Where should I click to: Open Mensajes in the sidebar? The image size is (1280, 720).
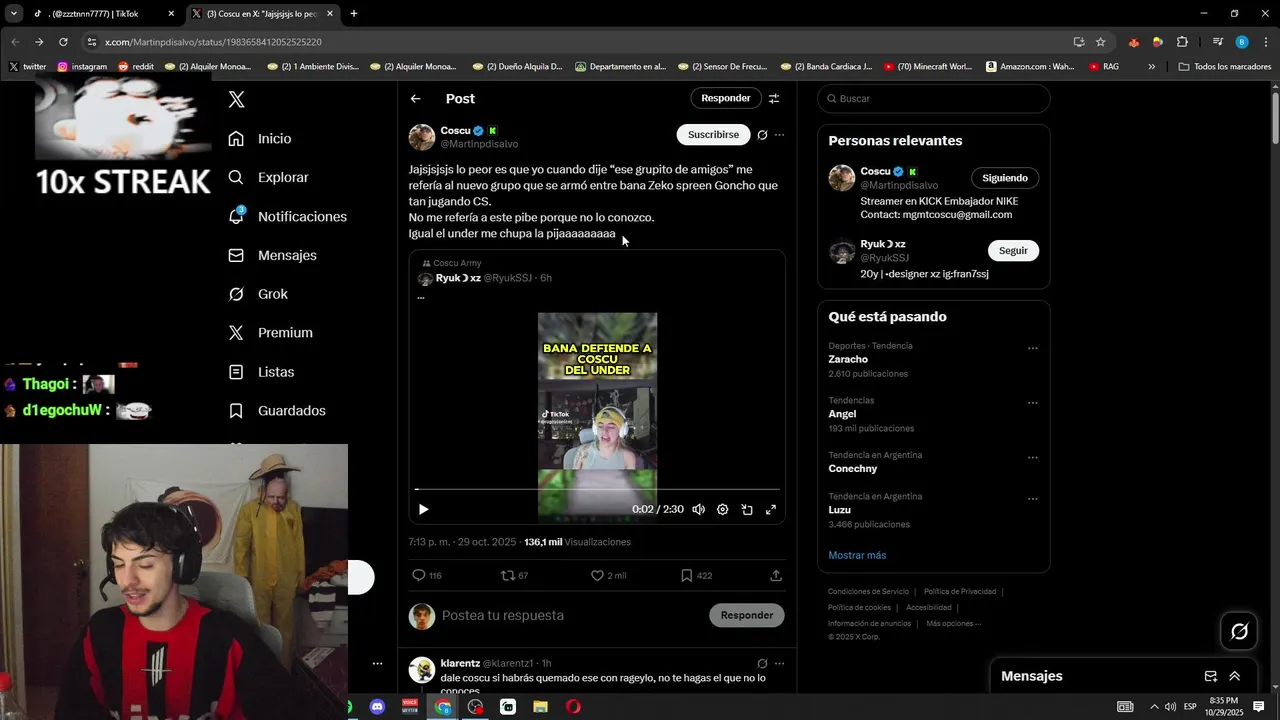pos(272,256)
